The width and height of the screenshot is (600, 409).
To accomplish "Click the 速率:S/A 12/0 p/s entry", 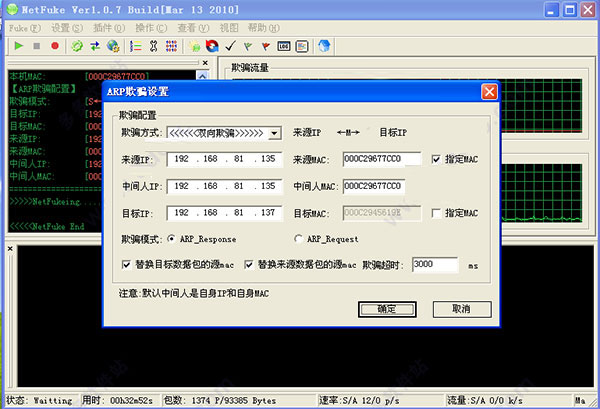I will [x=359, y=401].
